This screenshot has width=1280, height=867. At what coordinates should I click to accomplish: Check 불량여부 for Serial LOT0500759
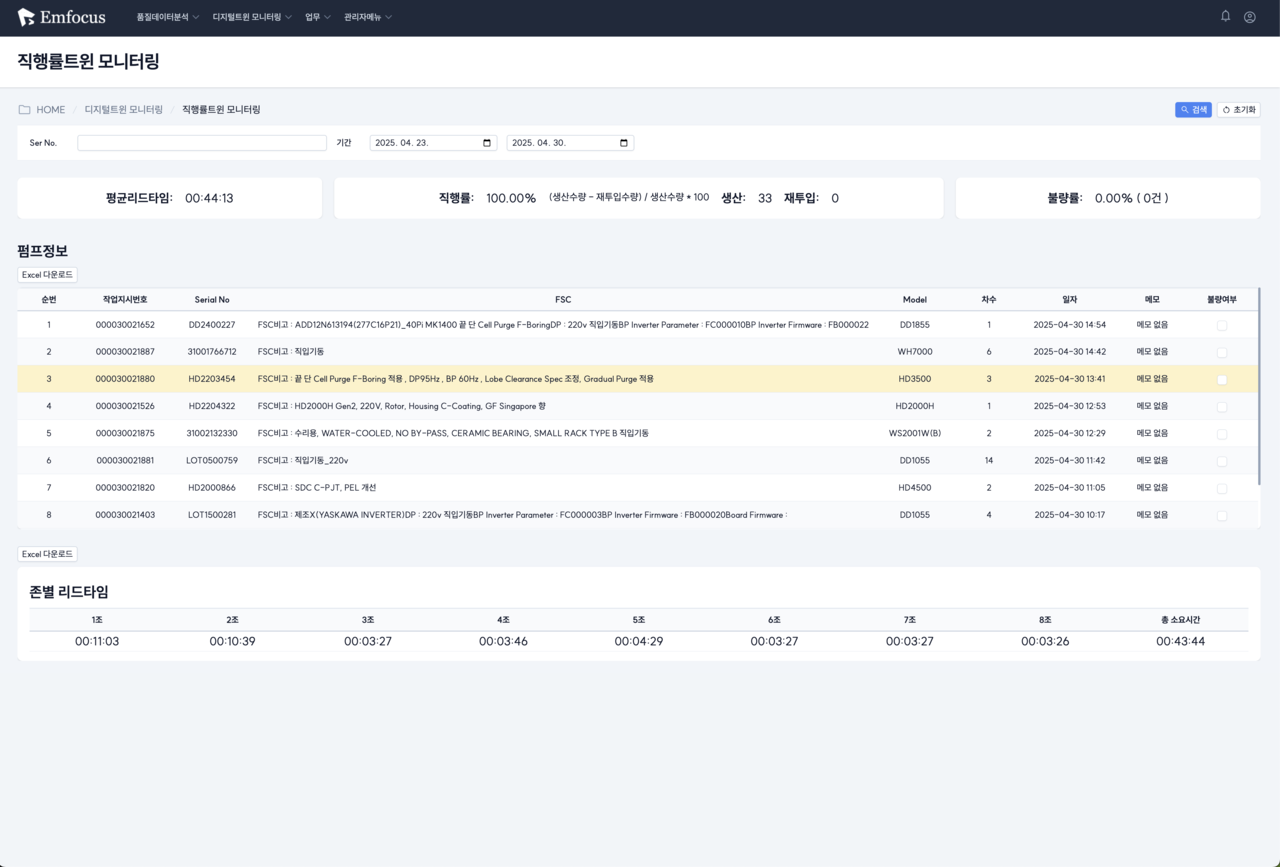(1221, 461)
